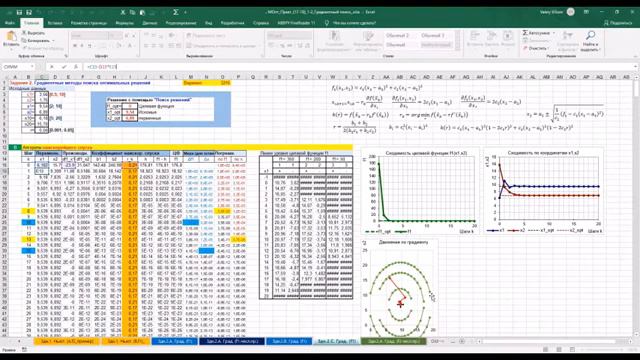Open the first blue sheet tab Зад.2.А Град.

click(174, 341)
